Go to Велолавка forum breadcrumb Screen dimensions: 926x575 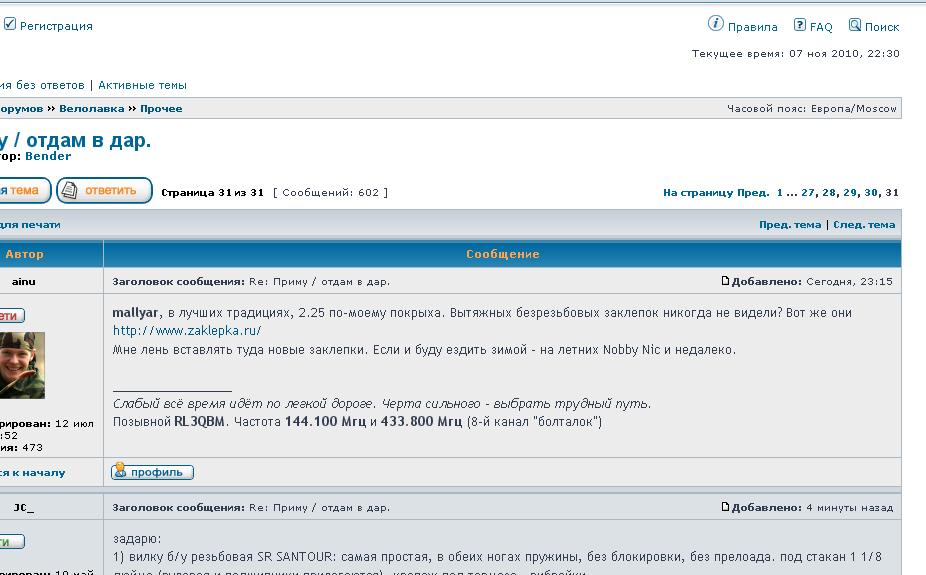tap(91, 109)
